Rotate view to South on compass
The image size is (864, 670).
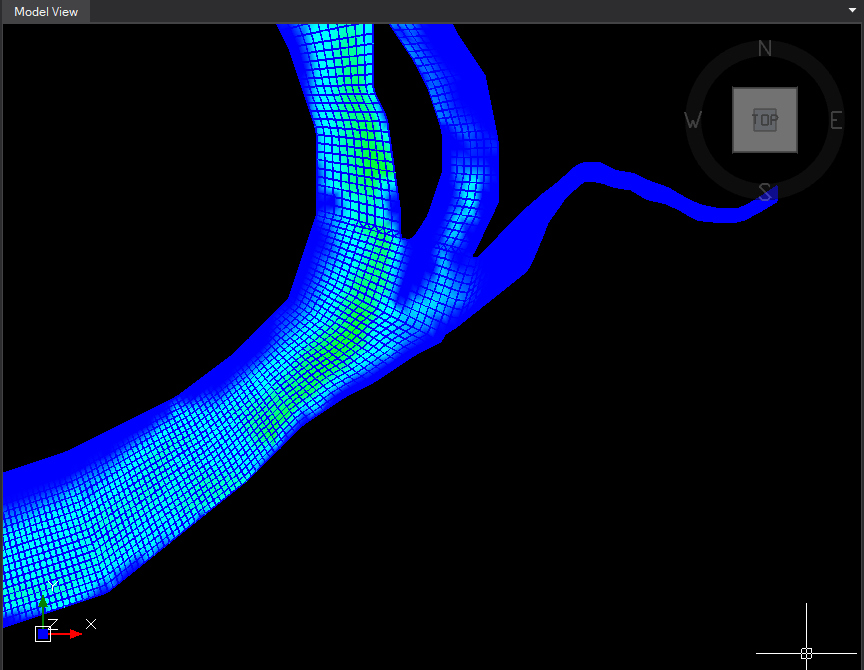[765, 192]
